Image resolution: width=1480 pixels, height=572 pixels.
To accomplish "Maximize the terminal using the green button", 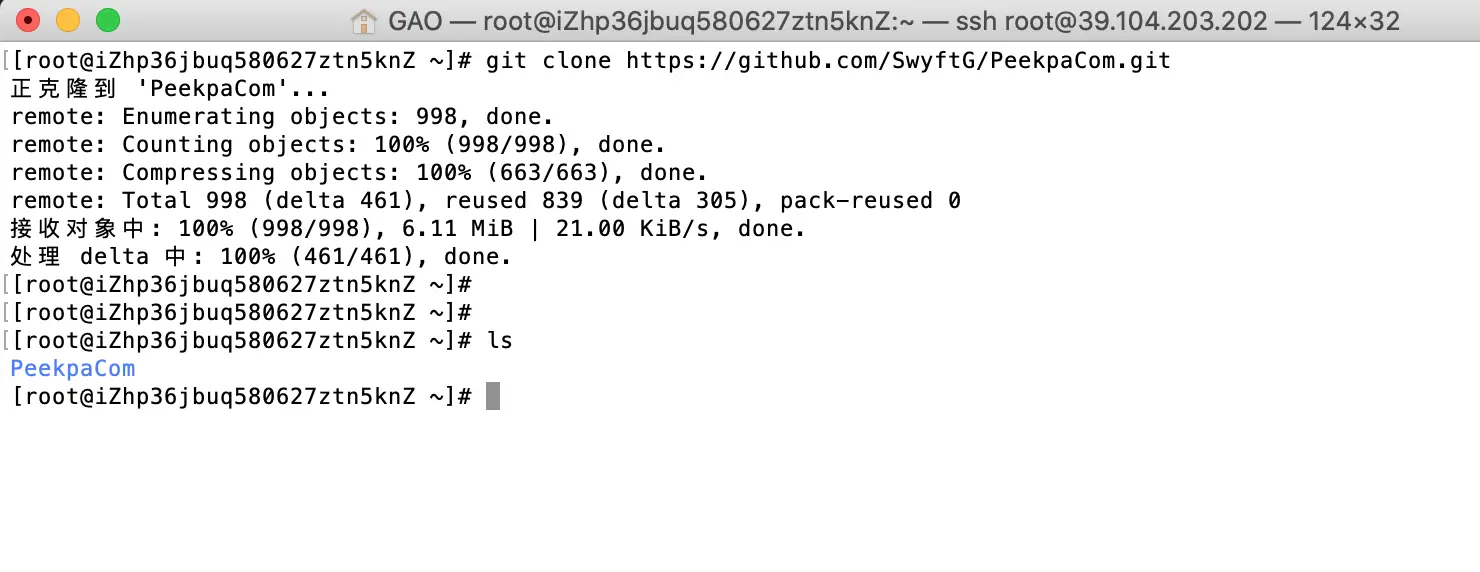I will coord(108,20).
